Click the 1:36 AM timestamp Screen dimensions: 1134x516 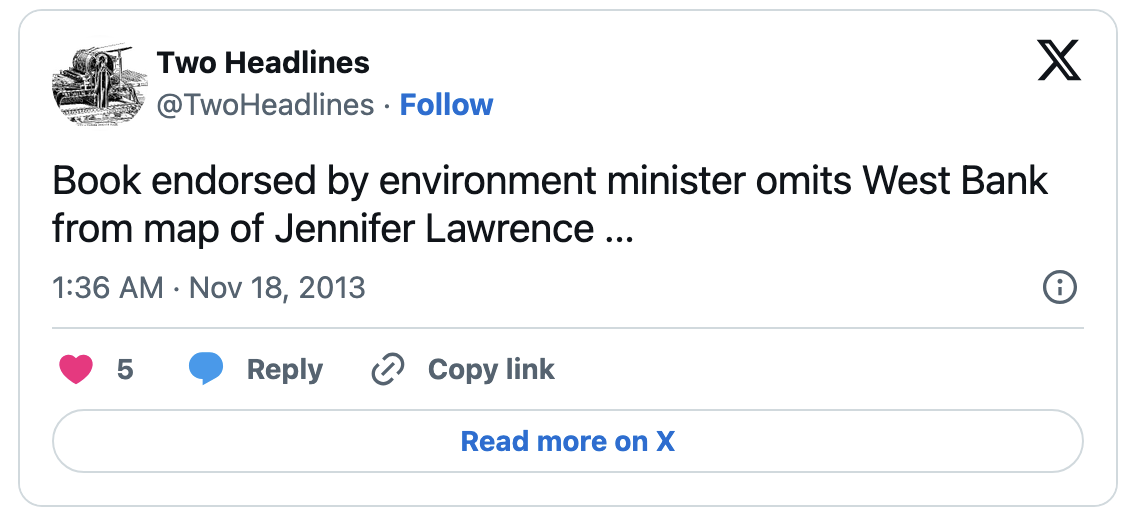tap(108, 288)
